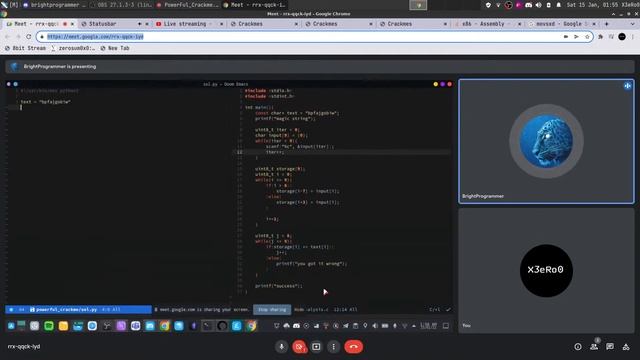Image resolution: width=640 pixels, height=360 pixels.
Task: Switch to the Live streaming tab
Action: coord(189,24)
